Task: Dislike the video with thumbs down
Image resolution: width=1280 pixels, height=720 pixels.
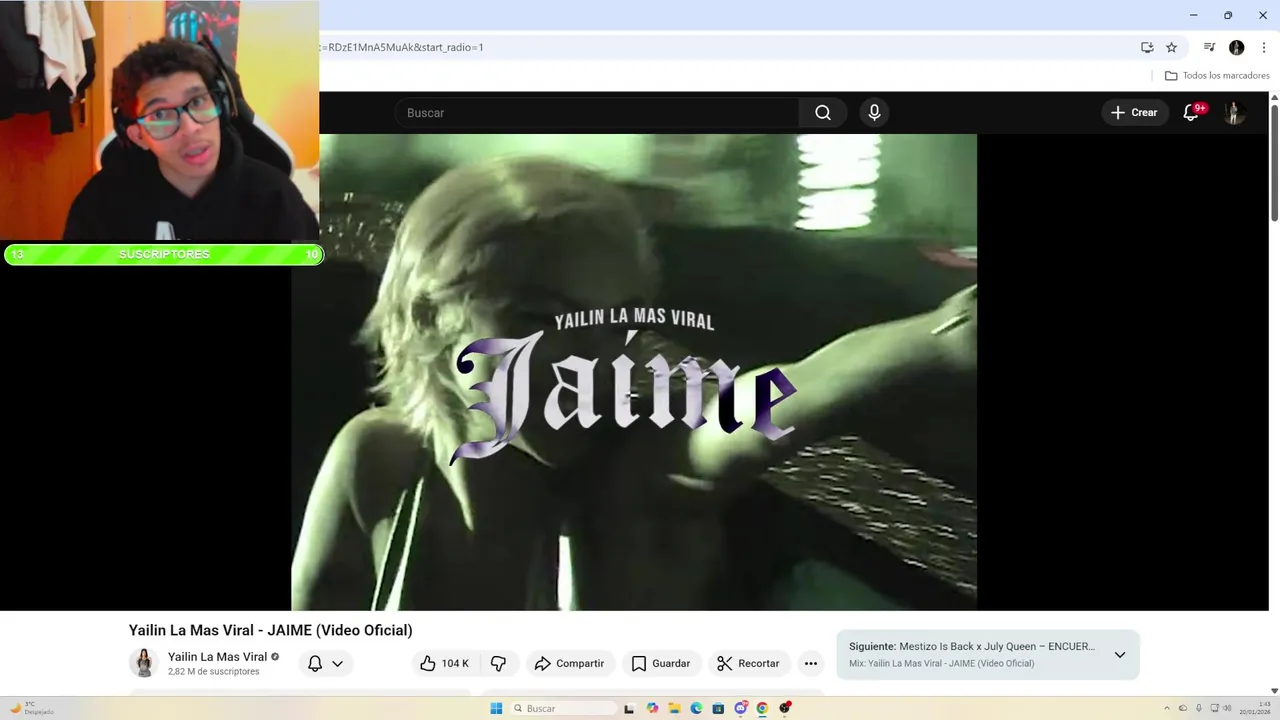Action: click(x=498, y=663)
